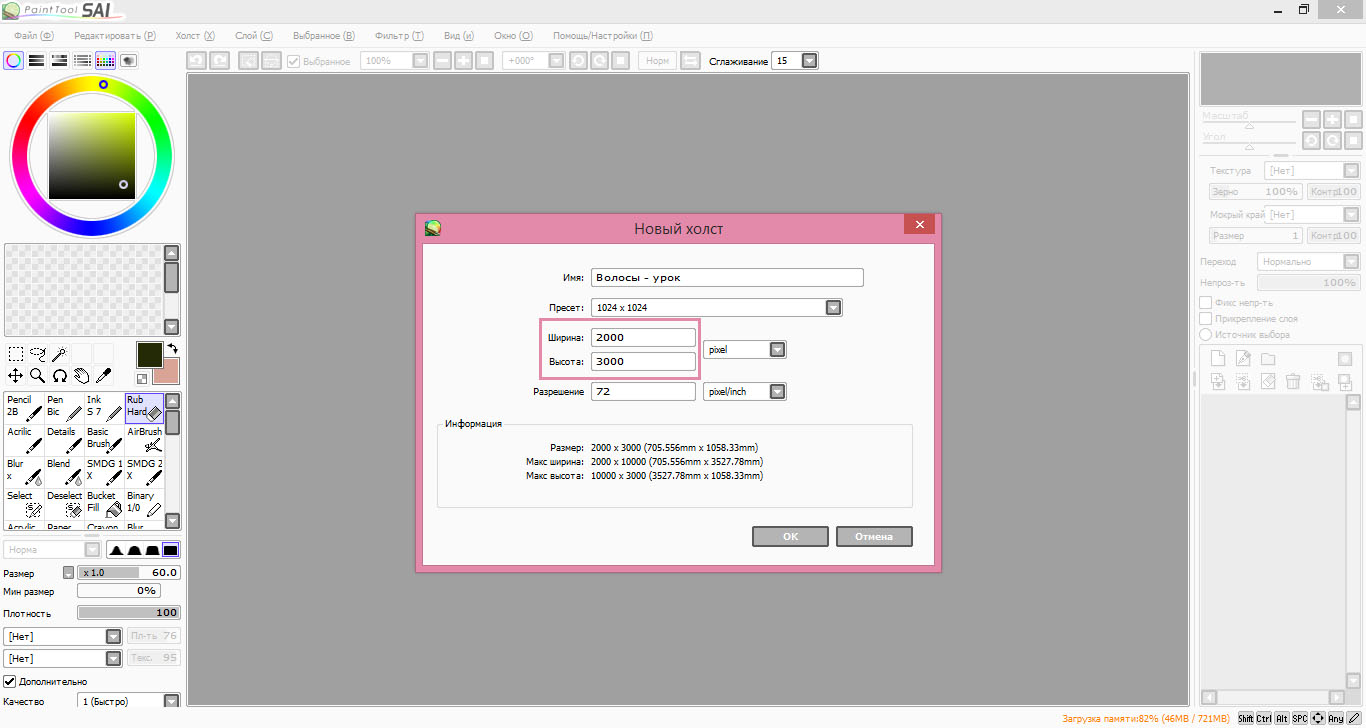The width and height of the screenshot is (1366, 728).
Task: Expand the pixel units dropdown for size
Action: (x=777, y=350)
